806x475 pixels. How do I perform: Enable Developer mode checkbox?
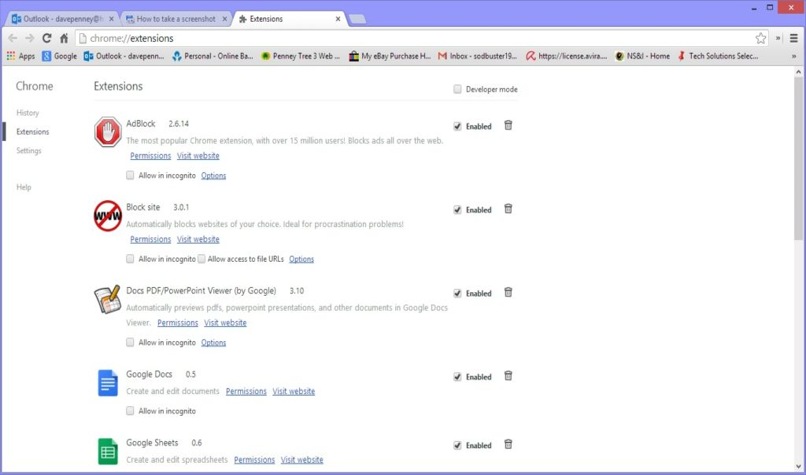[458, 89]
